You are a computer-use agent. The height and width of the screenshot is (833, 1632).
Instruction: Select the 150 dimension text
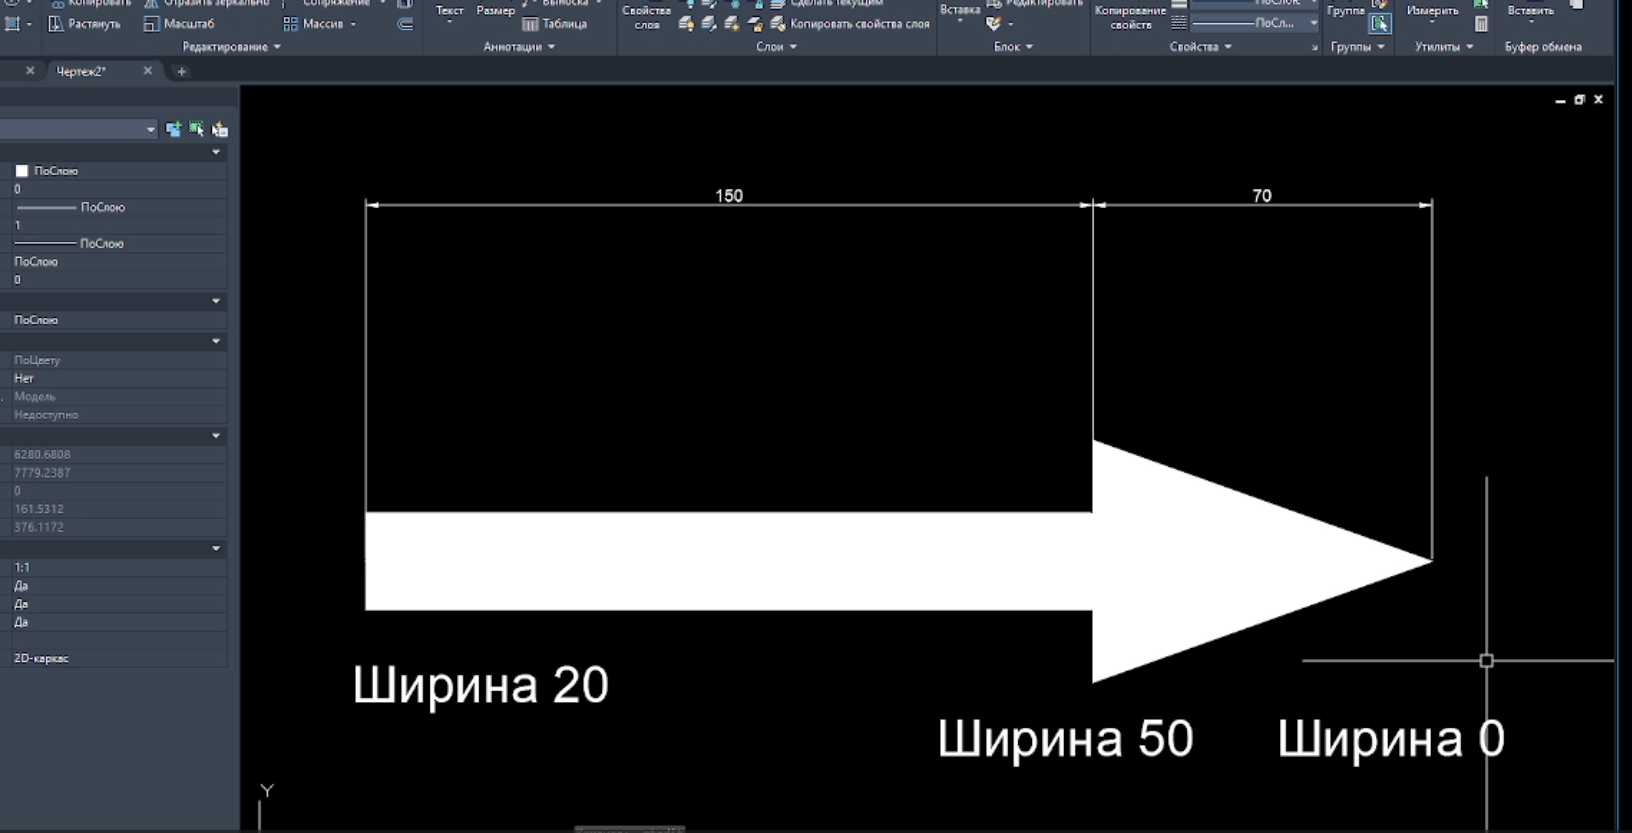pyautogui.click(x=729, y=196)
